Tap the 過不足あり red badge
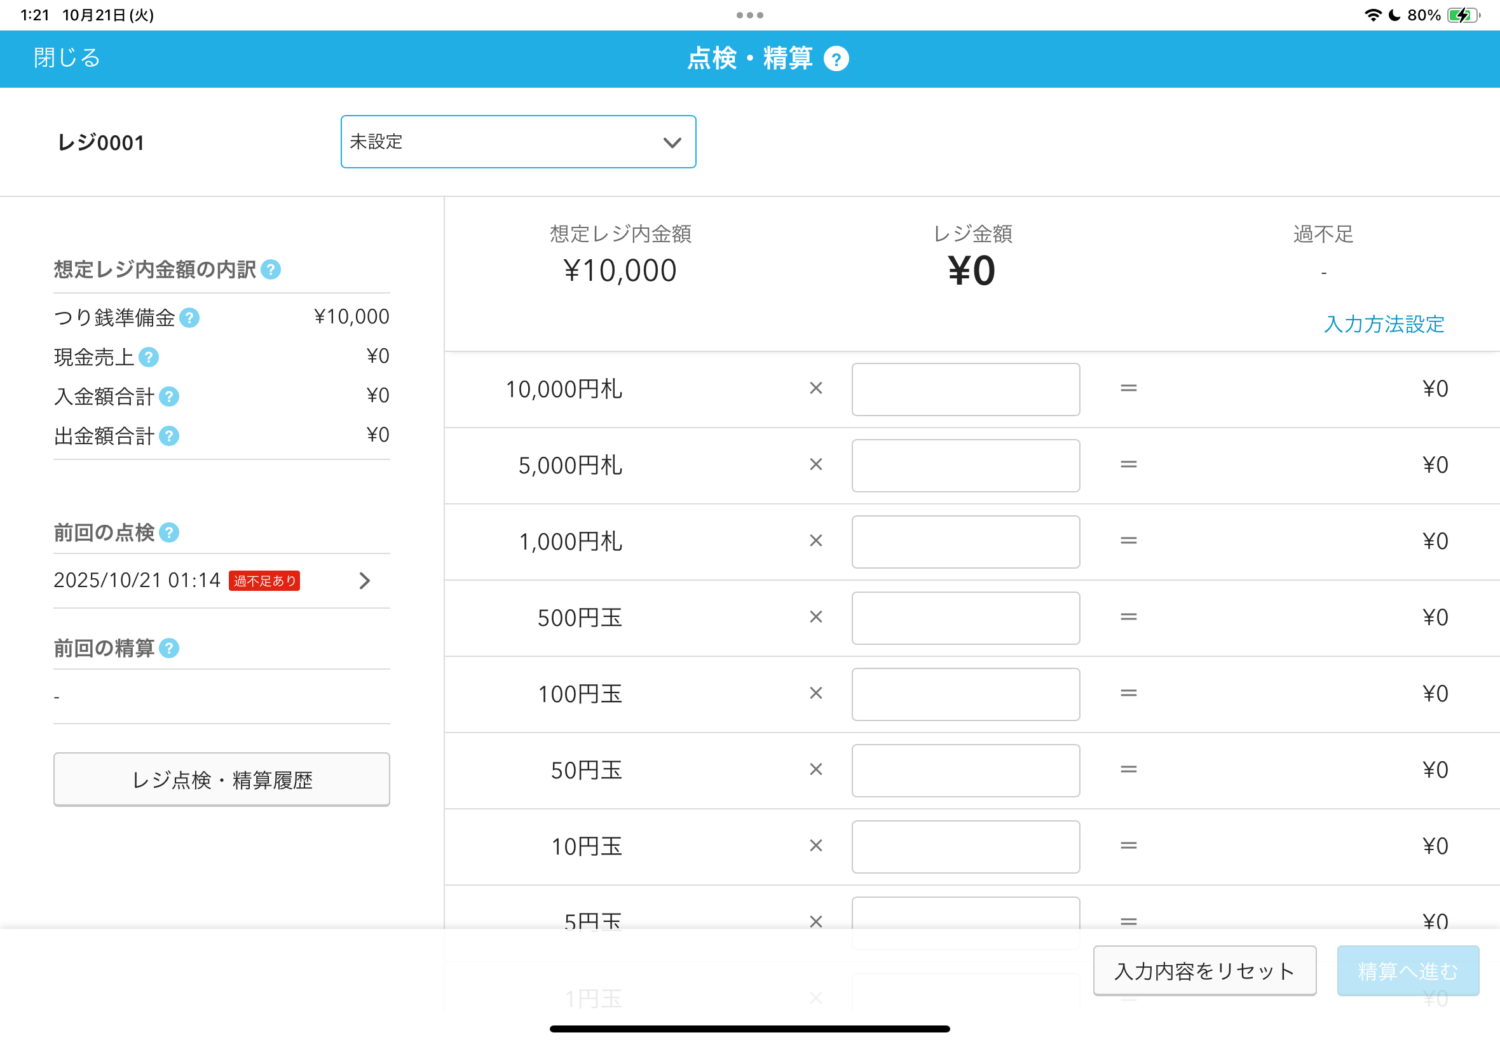1500x1042 pixels. [265, 581]
